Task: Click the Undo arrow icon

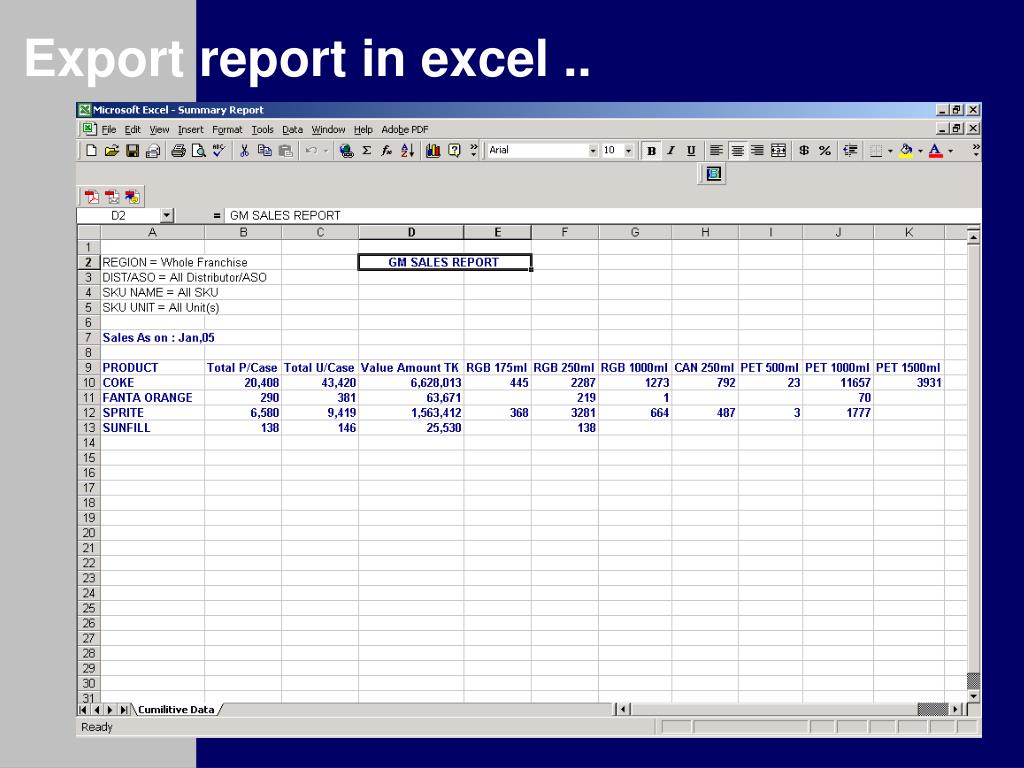Action: (x=312, y=151)
